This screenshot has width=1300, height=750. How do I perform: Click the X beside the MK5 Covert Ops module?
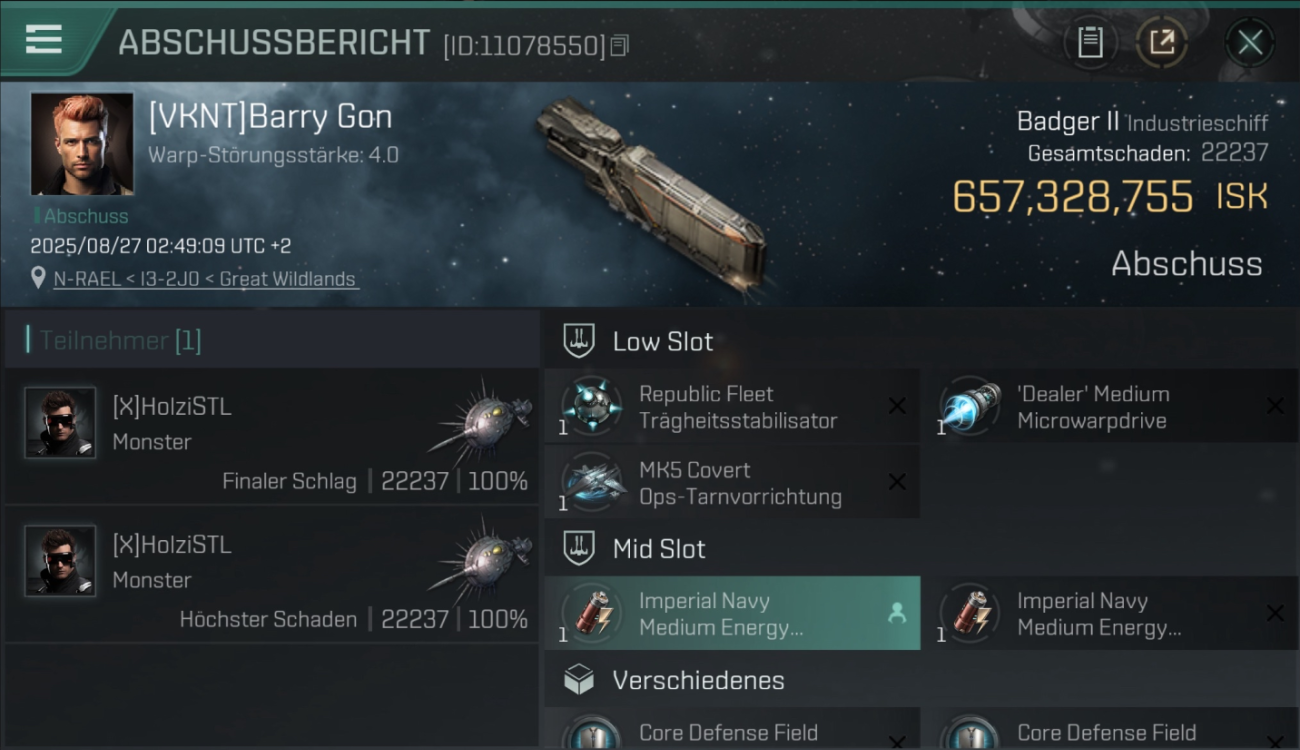[x=897, y=482]
